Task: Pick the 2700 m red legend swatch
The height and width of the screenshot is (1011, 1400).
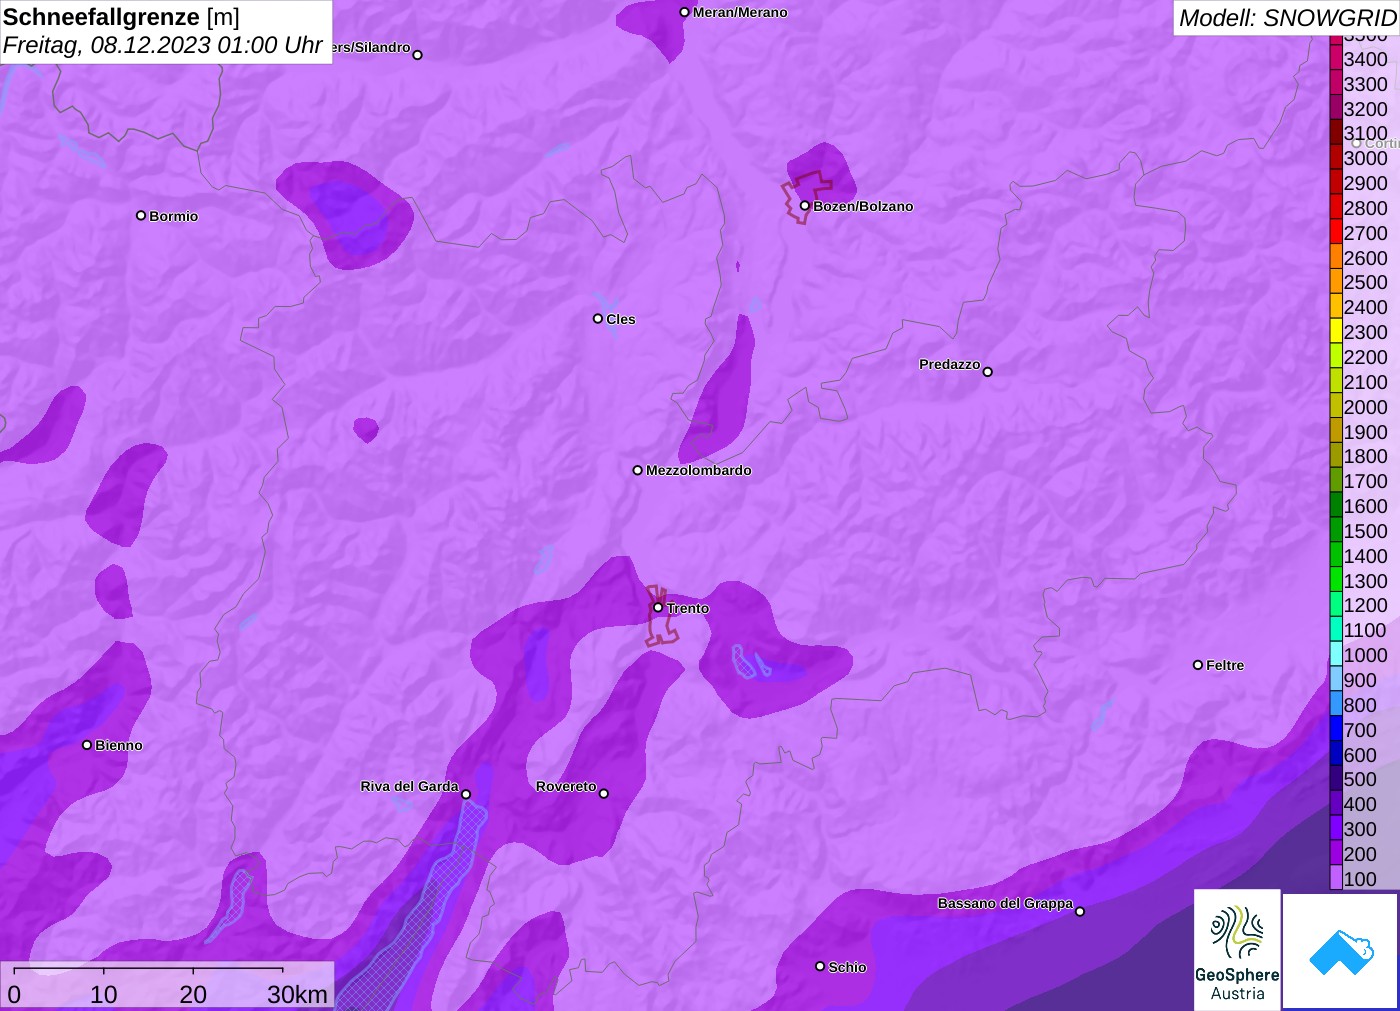Action: click(1336, 233)
